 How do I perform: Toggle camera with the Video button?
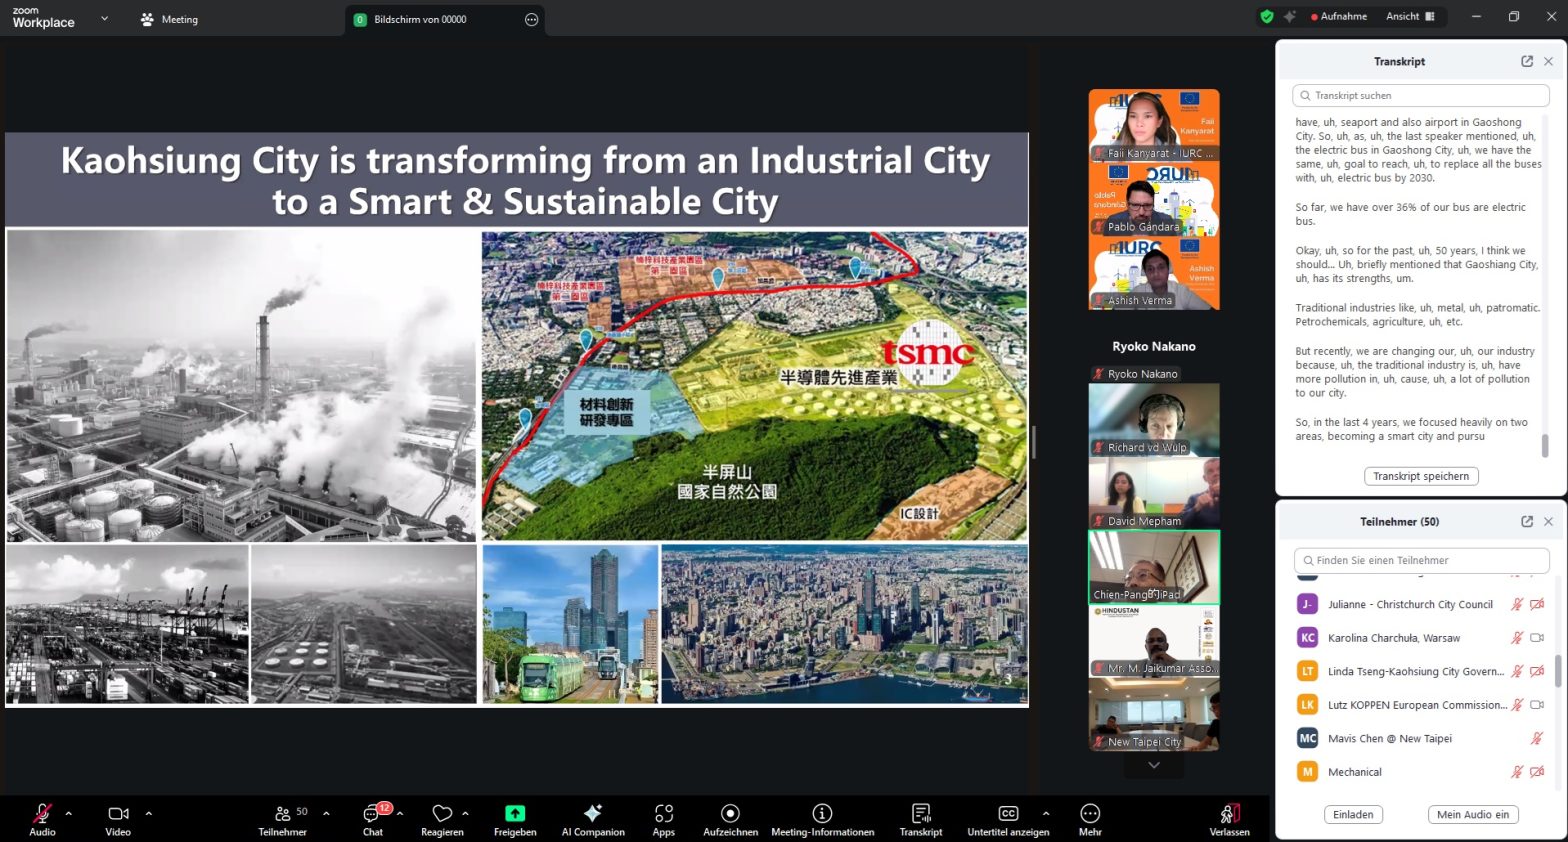tap(118, 814)
